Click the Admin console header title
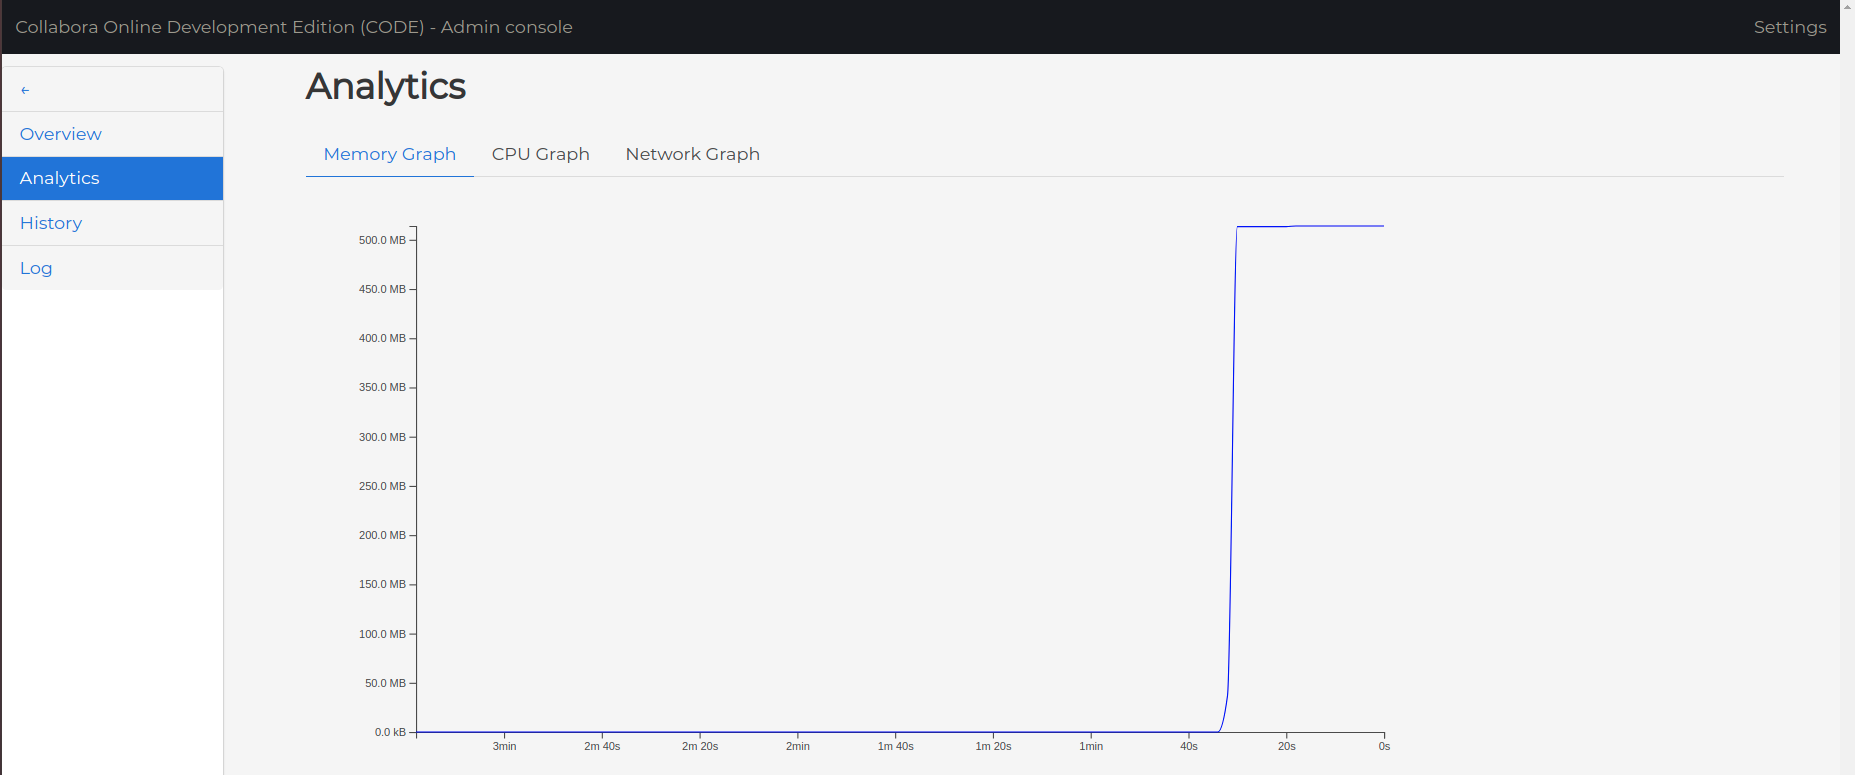The width and height of the screenshot is (1855, 775). (294, 27)
